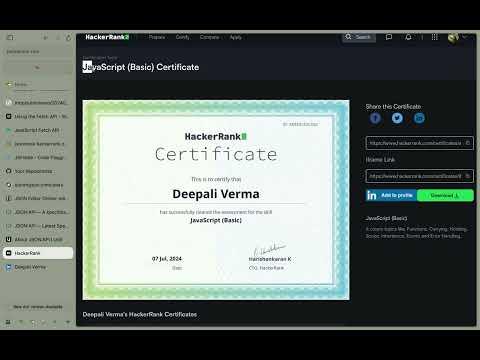The image size is (480, 360).
Task: Switch to the JavaScript Fetch API tab
Action: tap(38, 130)
